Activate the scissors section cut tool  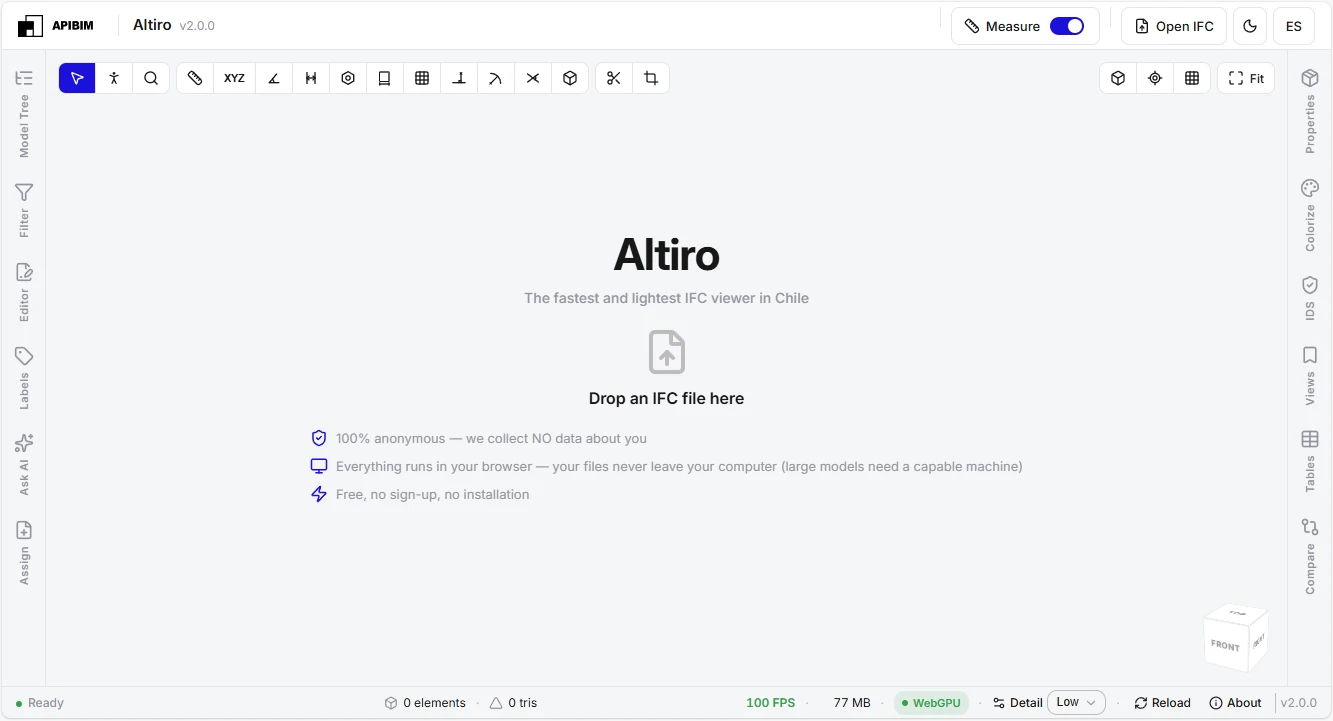click(x=614, y=78)
